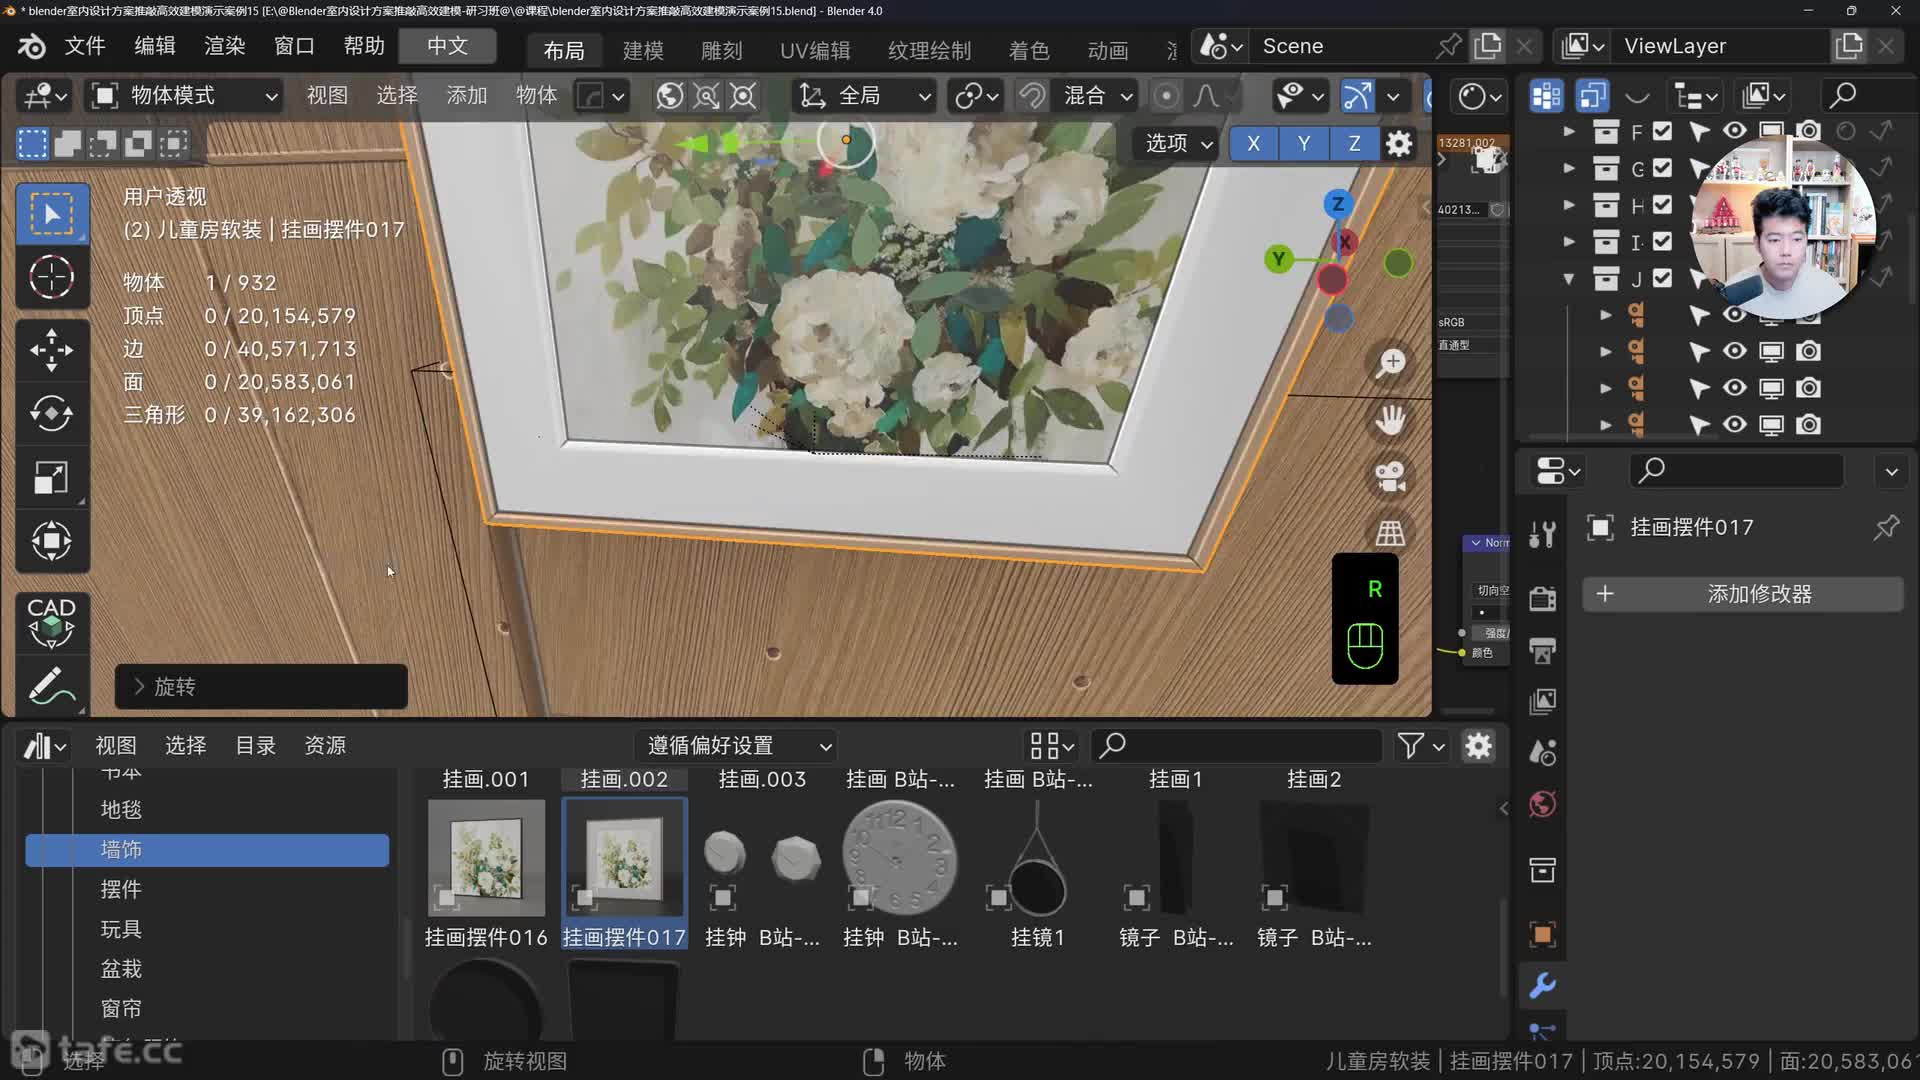Toggle perspective/orthographic grid icon

(x=1390, y=532)
